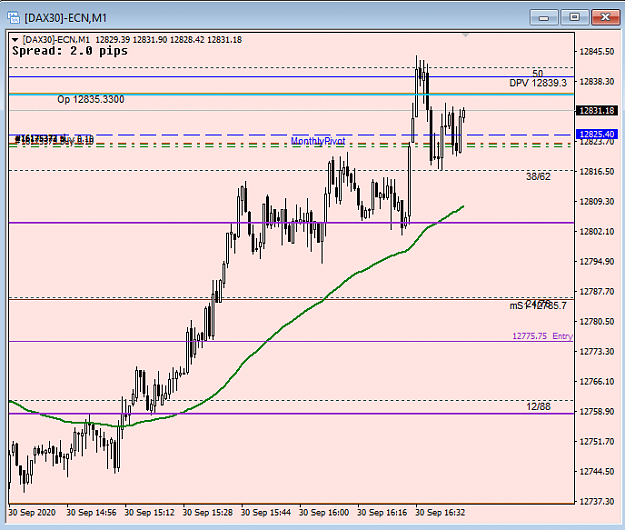Close the DAX30 chart window

[x=605, y=18]
